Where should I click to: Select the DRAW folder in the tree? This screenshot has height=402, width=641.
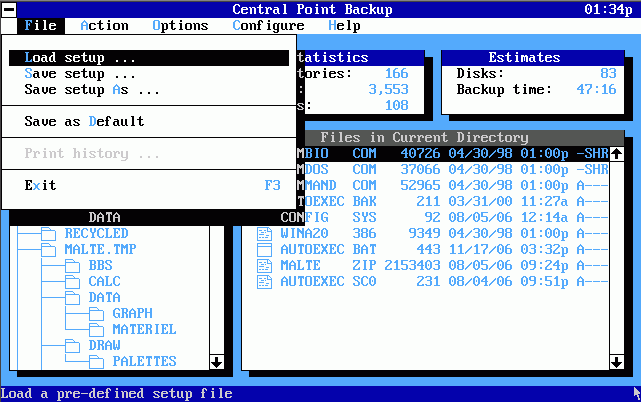(x=104, y=345)
